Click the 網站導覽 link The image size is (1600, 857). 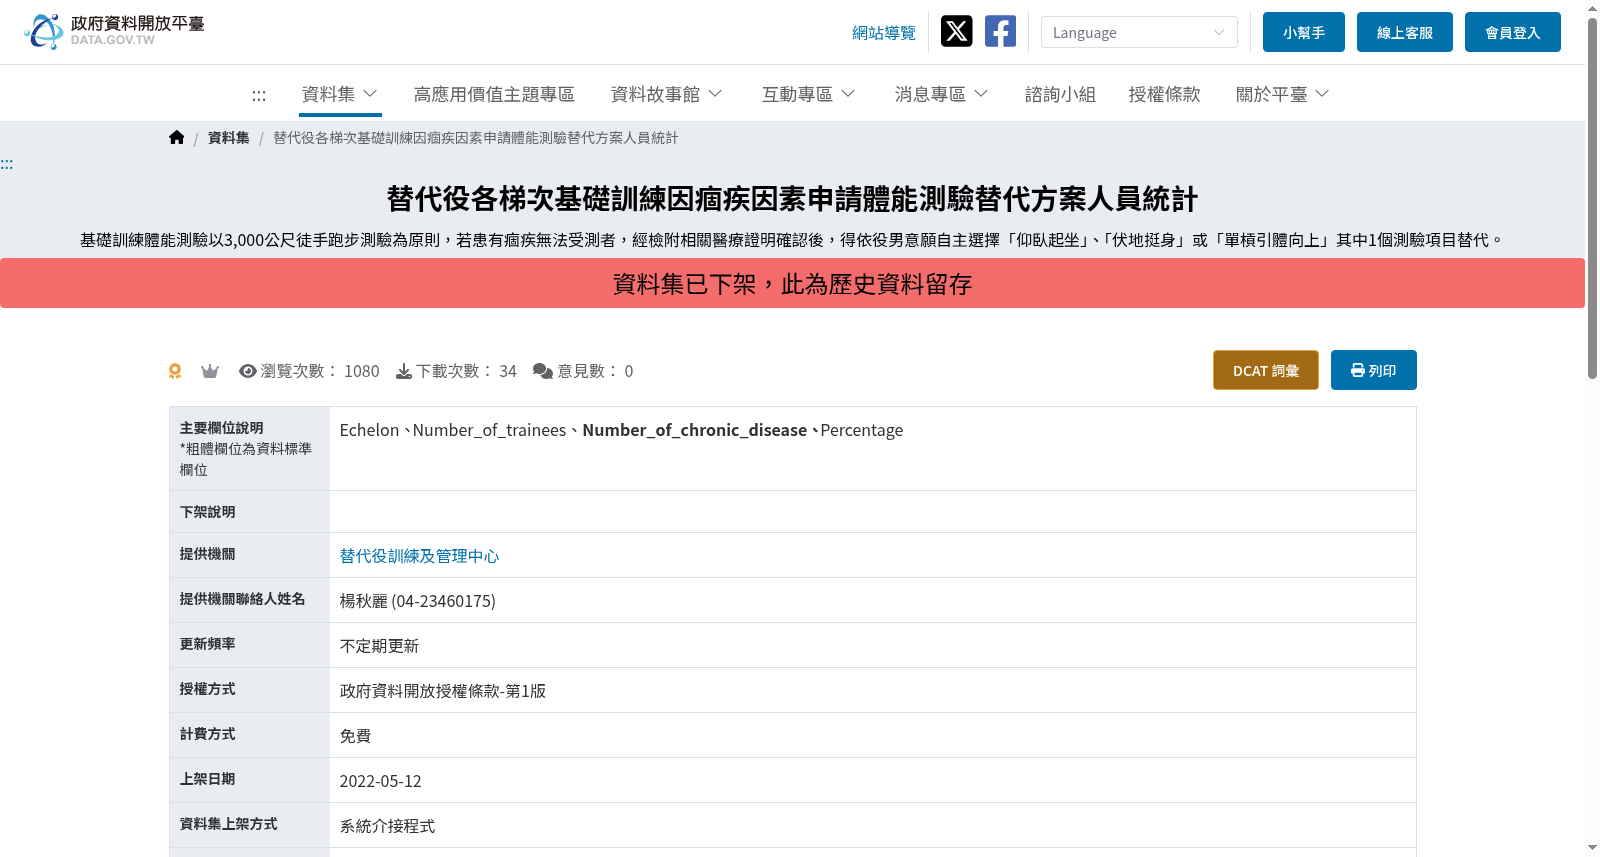pyautogui.click(x=883, y=33)
